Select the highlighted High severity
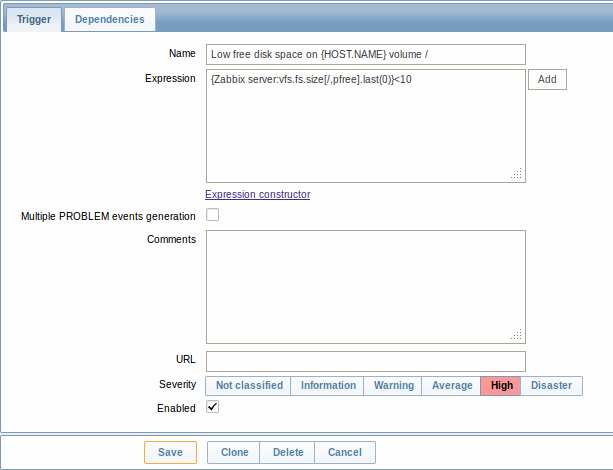Viewport: 613px width, 470px height. click(x=501, y=386)
